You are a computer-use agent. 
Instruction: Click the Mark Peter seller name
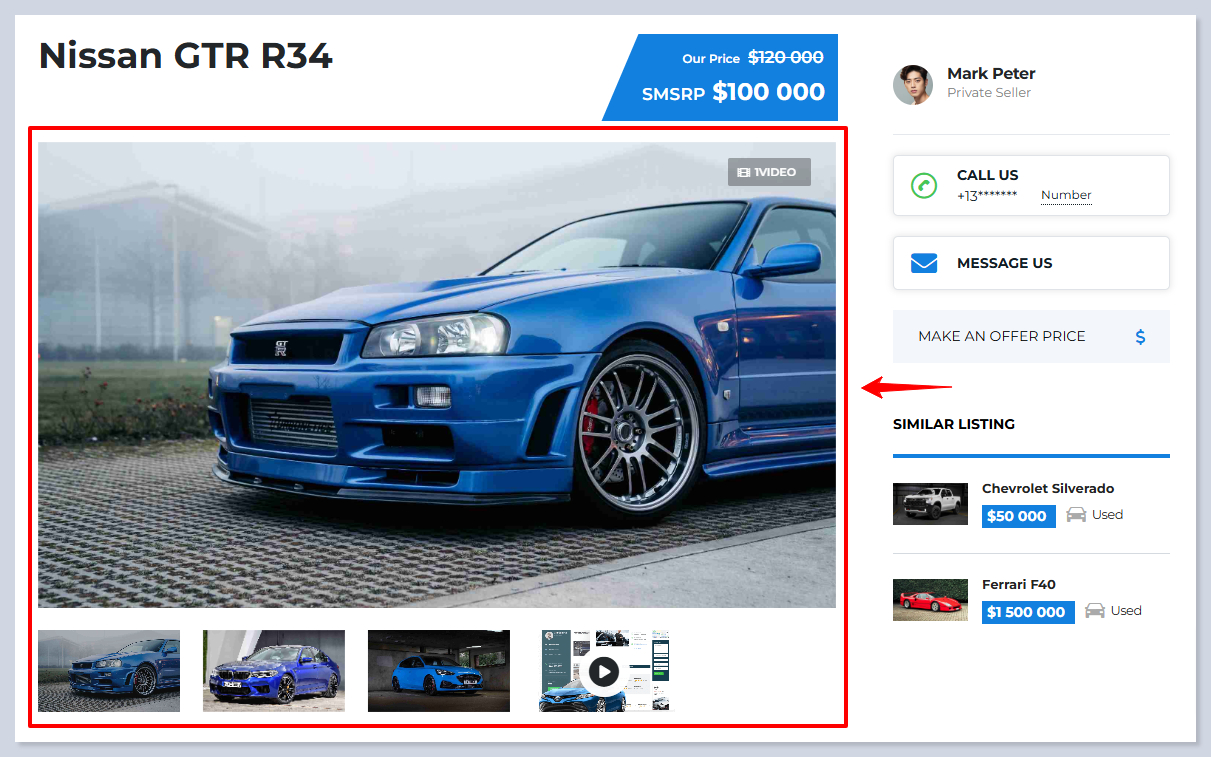coord(990,73)
